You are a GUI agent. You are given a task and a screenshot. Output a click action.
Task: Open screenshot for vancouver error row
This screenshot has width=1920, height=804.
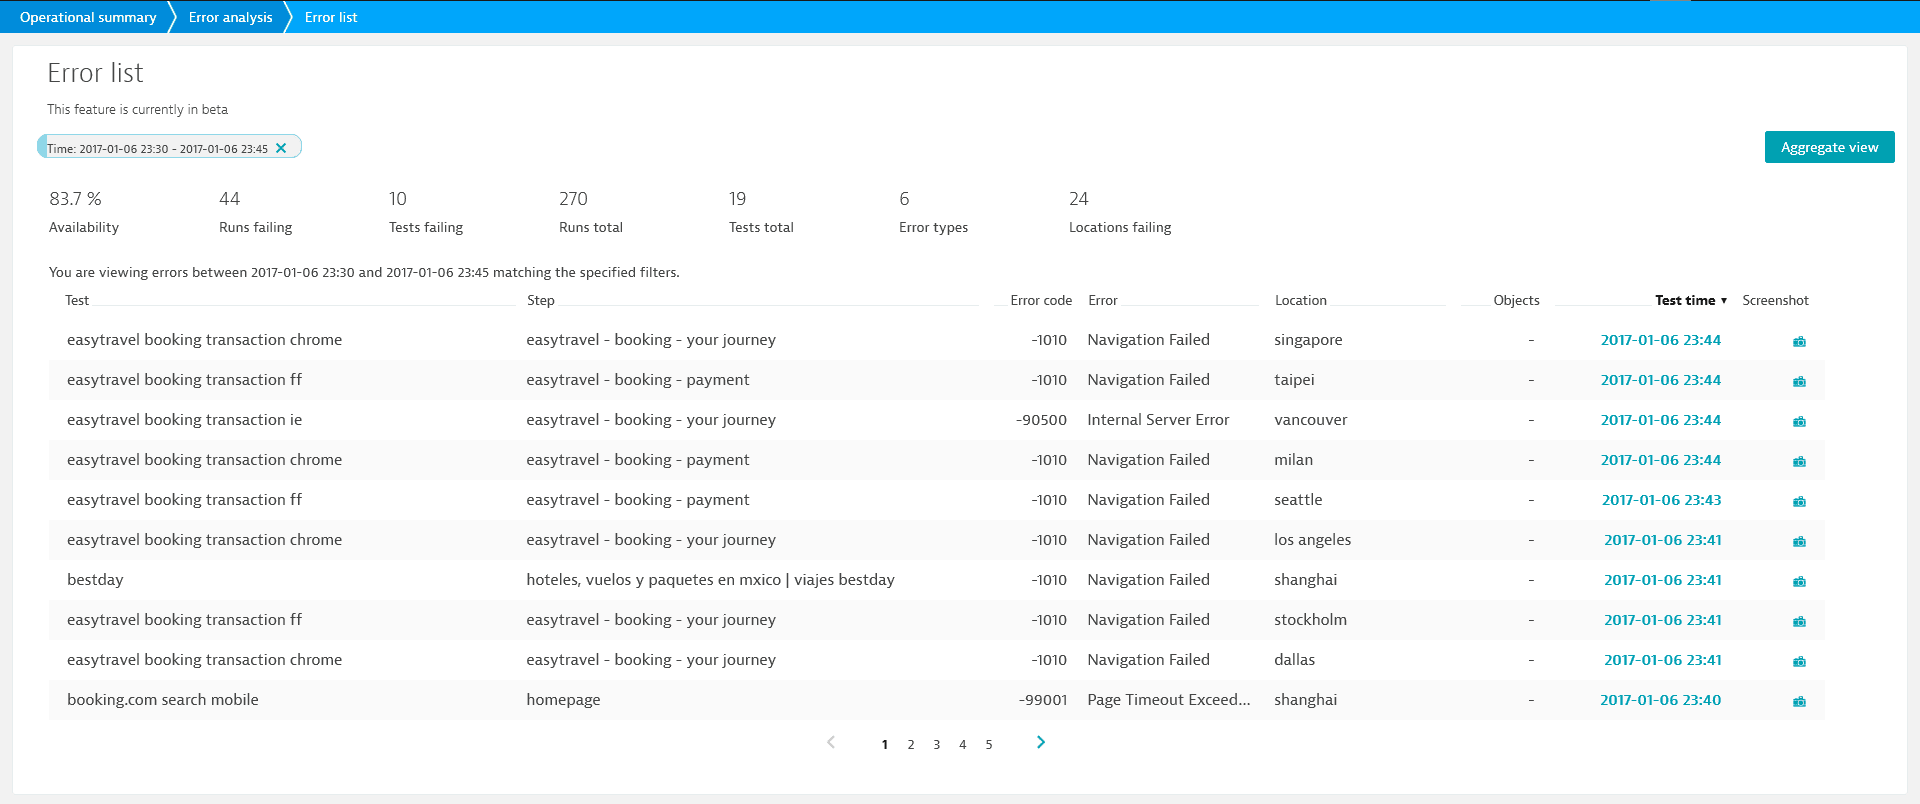pos(1799,421)
